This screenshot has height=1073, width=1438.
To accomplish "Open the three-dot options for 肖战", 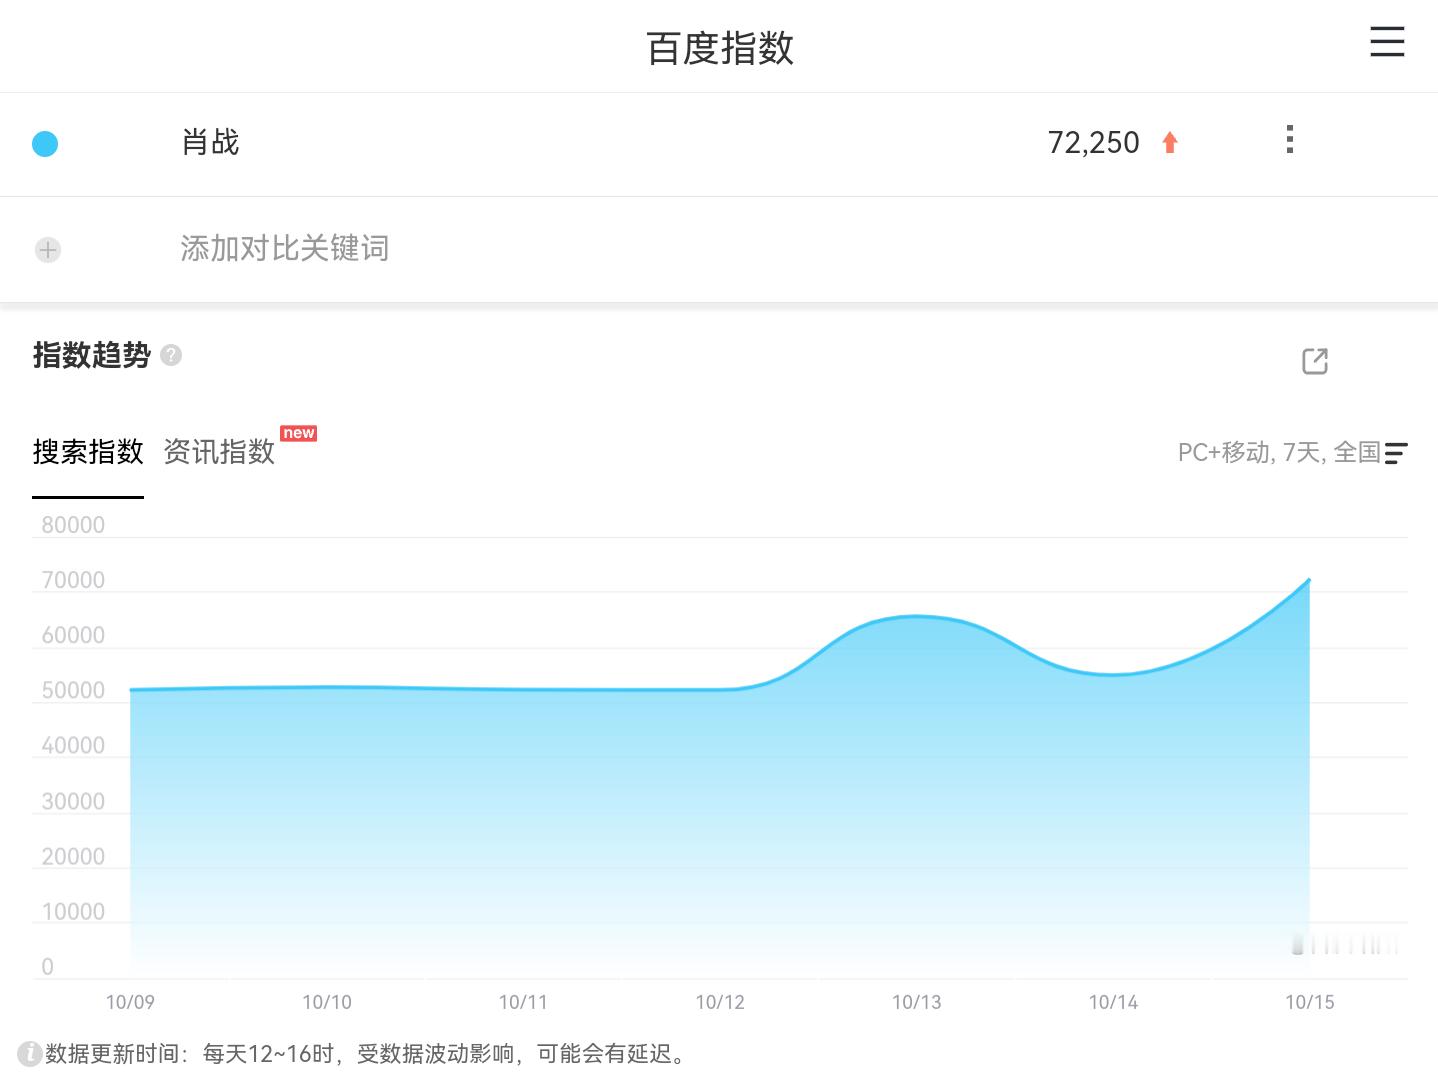I will [1290, 139].
